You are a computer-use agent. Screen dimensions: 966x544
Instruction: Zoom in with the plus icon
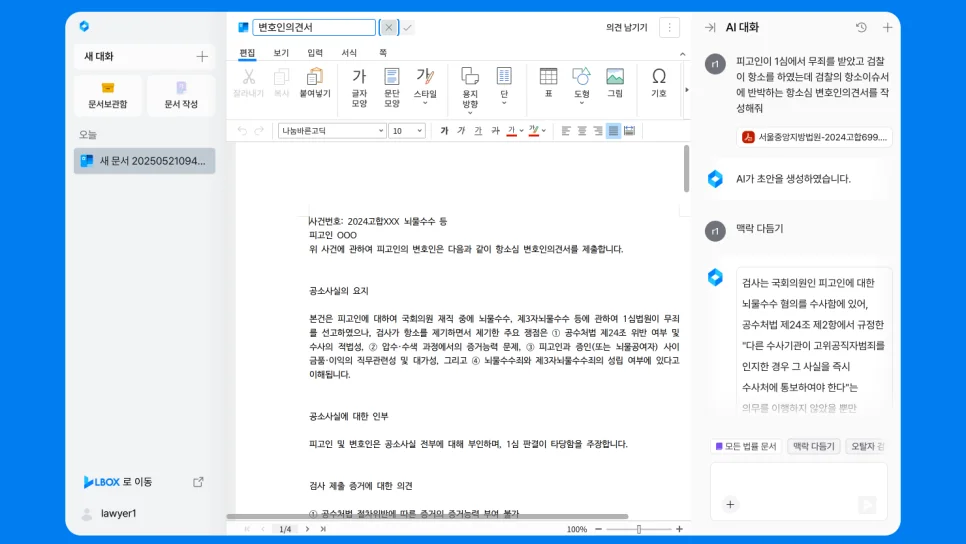click(680, 529)
